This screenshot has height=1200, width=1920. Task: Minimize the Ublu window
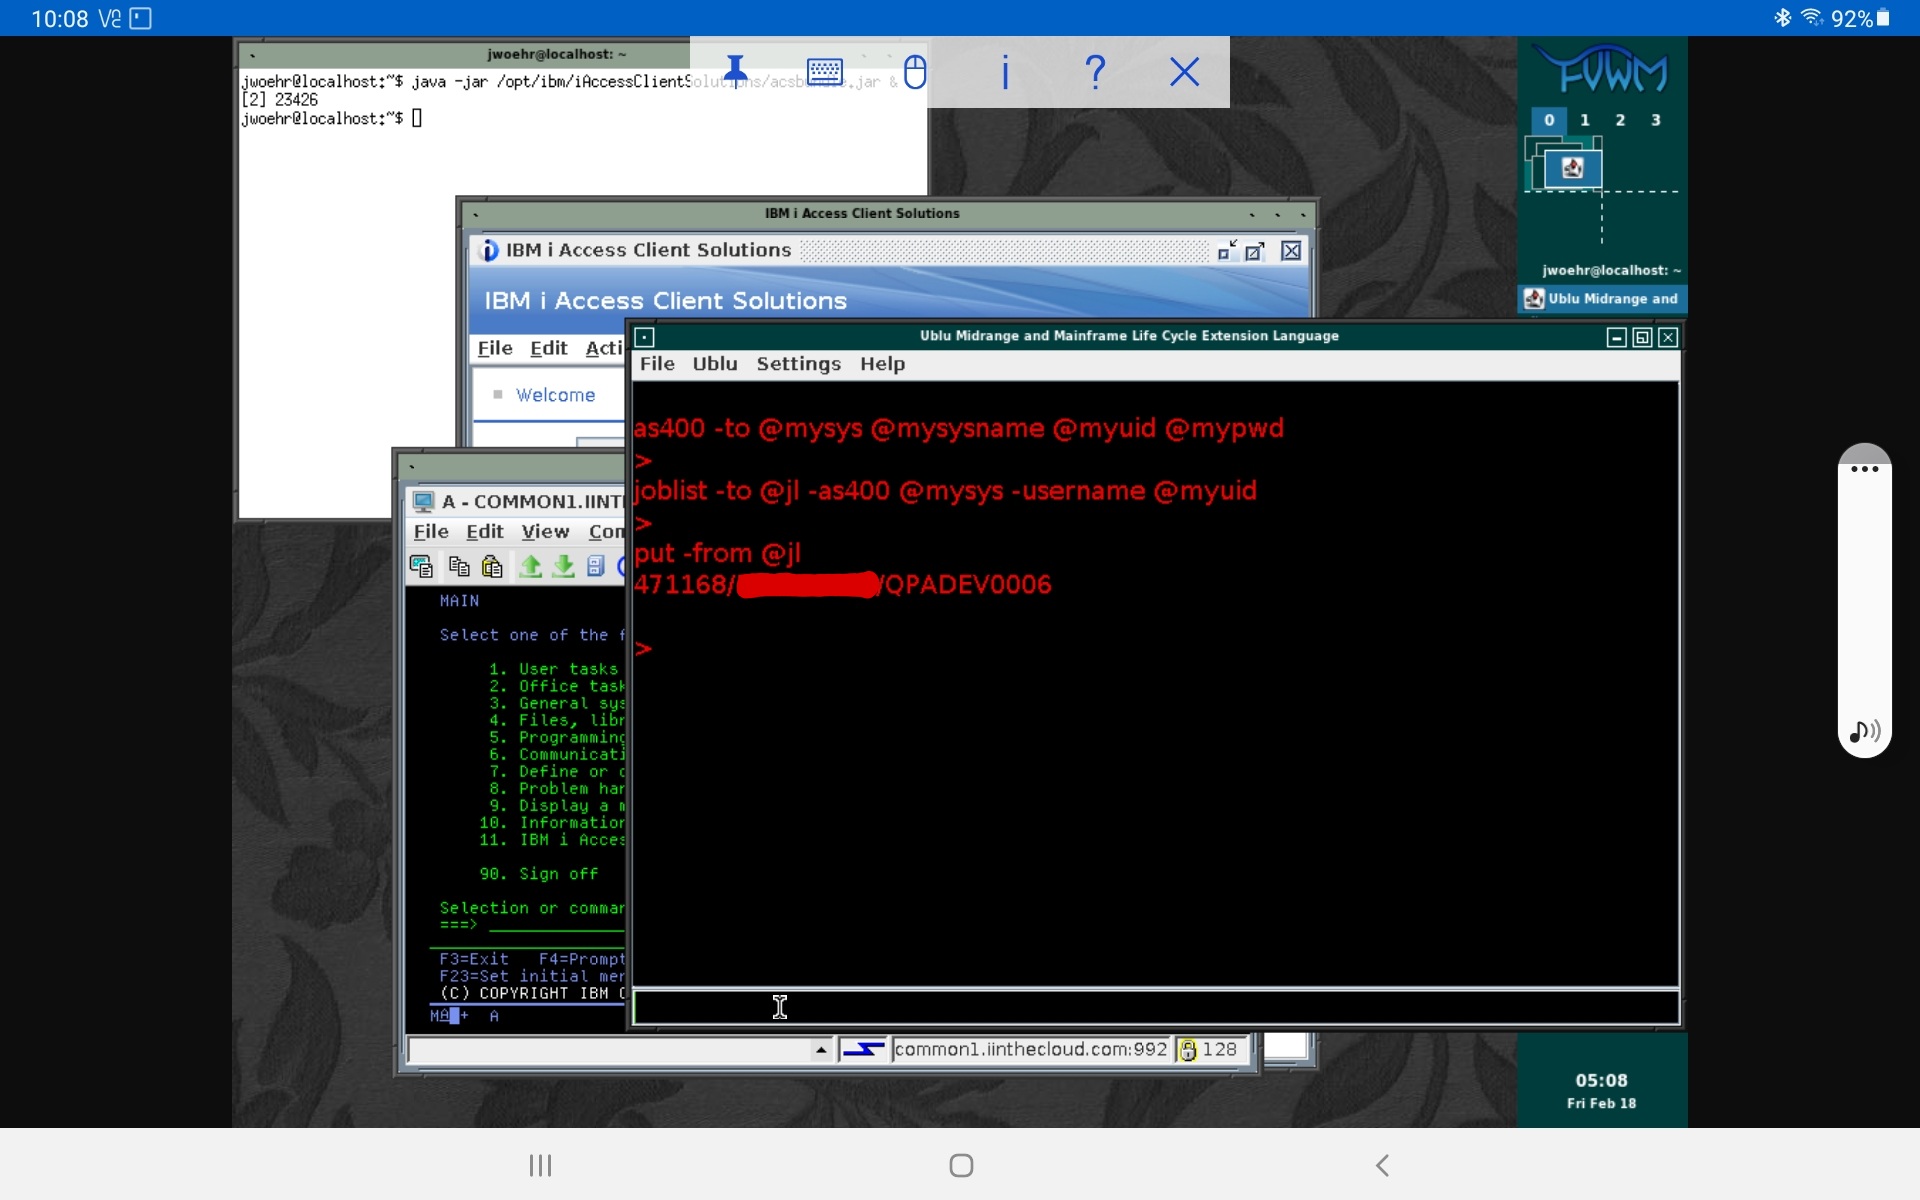(x=1616, y=337)
